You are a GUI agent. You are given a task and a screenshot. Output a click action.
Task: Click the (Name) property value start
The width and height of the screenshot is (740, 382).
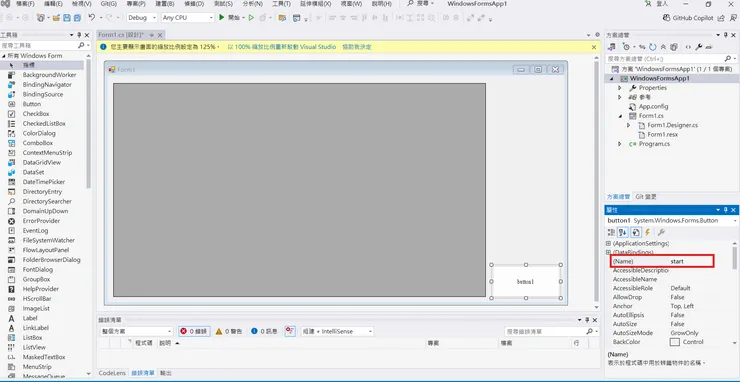coord(677,261)
